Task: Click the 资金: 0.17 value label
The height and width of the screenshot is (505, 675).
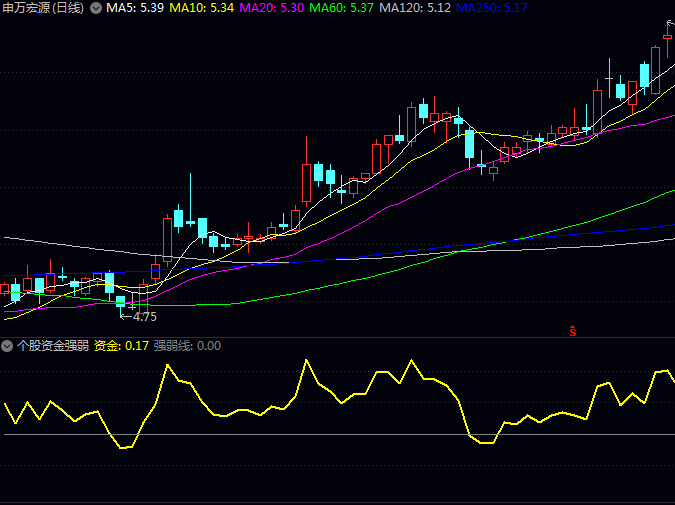Action: [x=121, y=346]
